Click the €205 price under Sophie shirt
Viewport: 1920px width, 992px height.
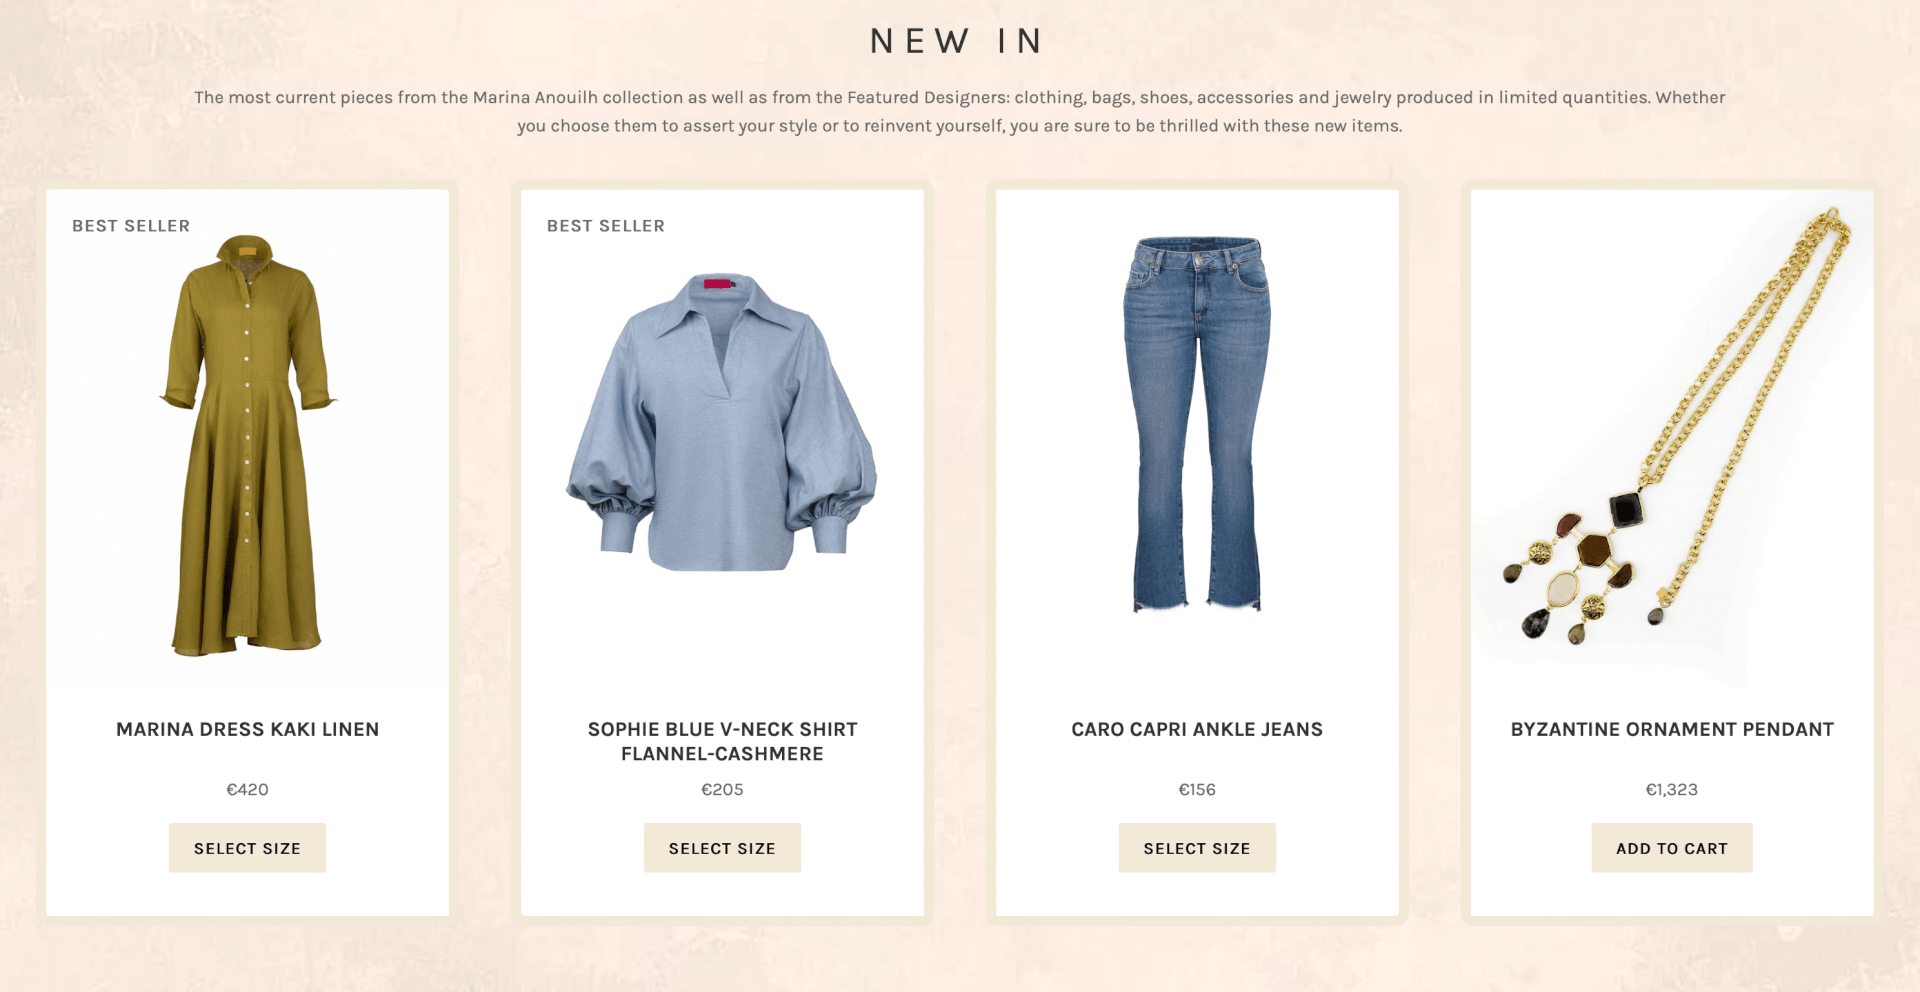click(722, 789)
